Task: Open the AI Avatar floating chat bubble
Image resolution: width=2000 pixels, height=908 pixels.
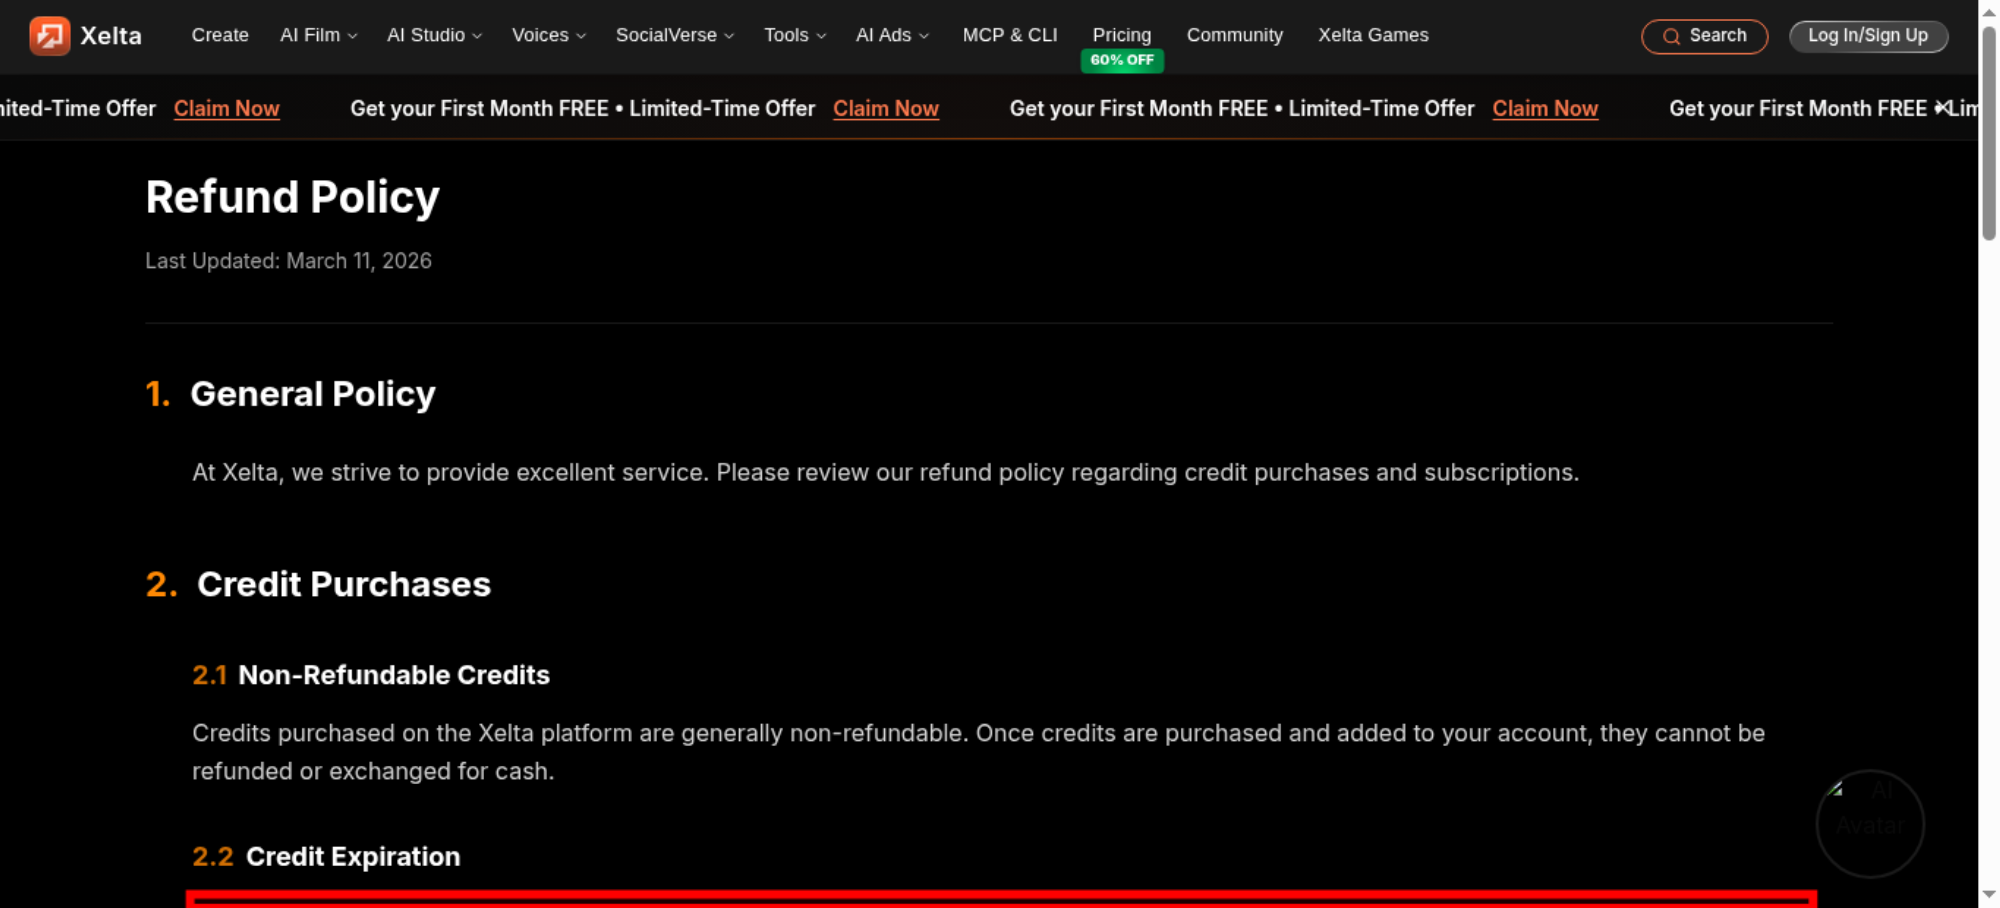Action: click(x=1870, y=824)
